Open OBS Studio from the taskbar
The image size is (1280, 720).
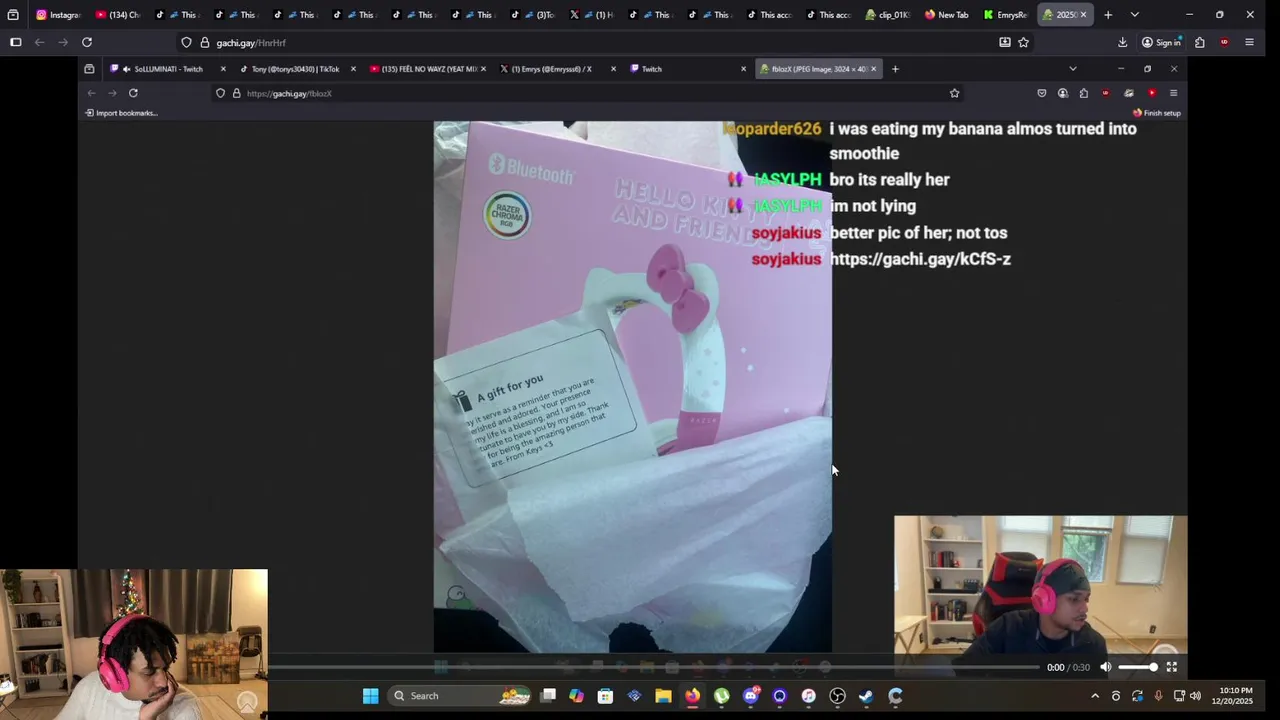coord(838,696)
